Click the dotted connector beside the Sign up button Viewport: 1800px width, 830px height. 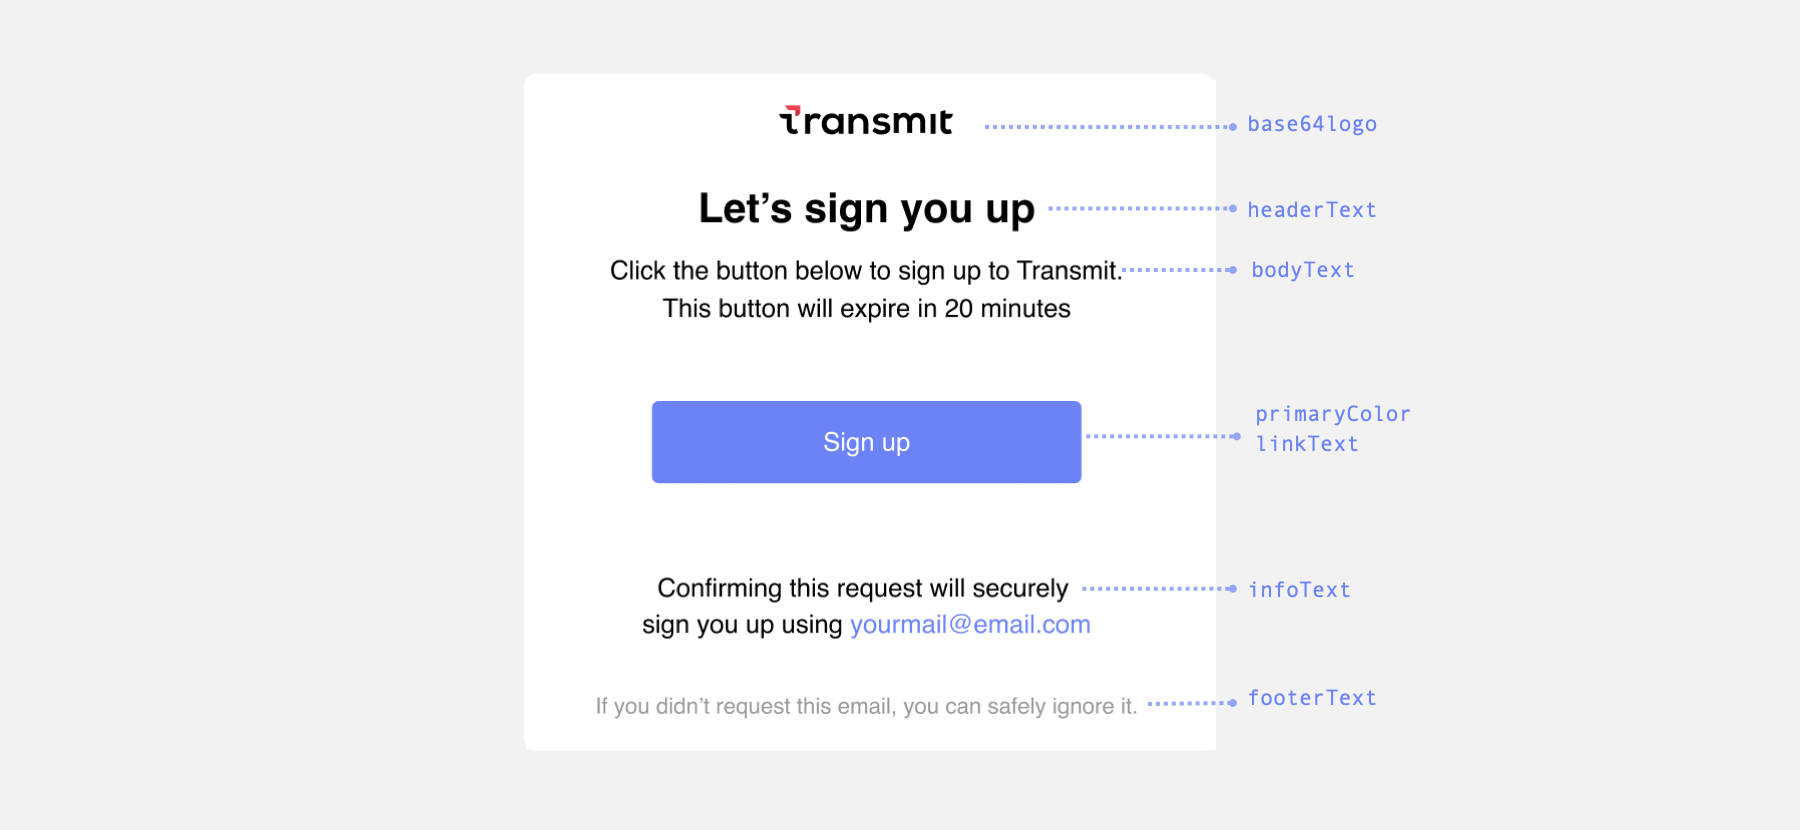[1162, 436]
